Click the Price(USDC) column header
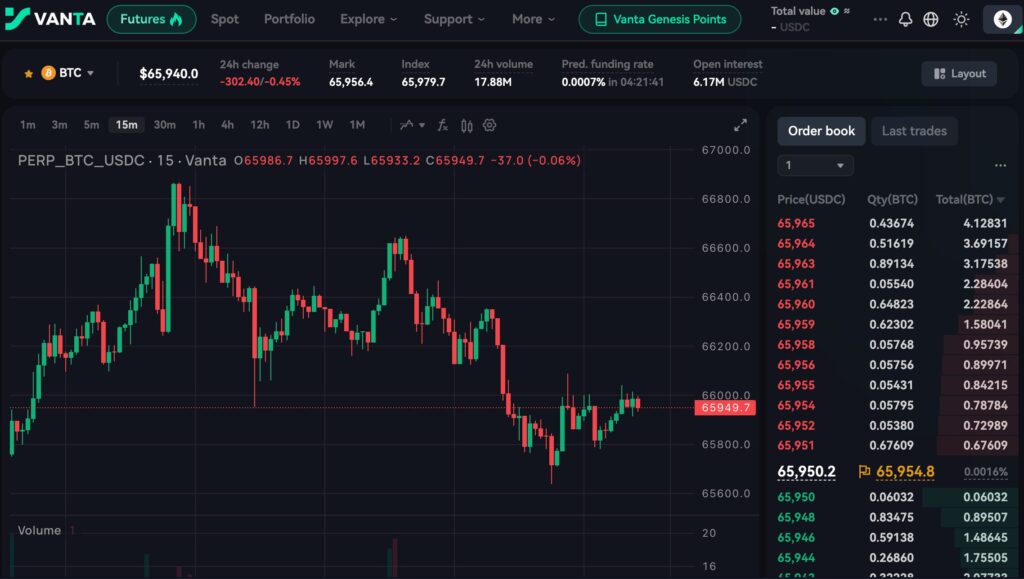This screenshot has height=579, width=1024. click(x=811, y=200)
